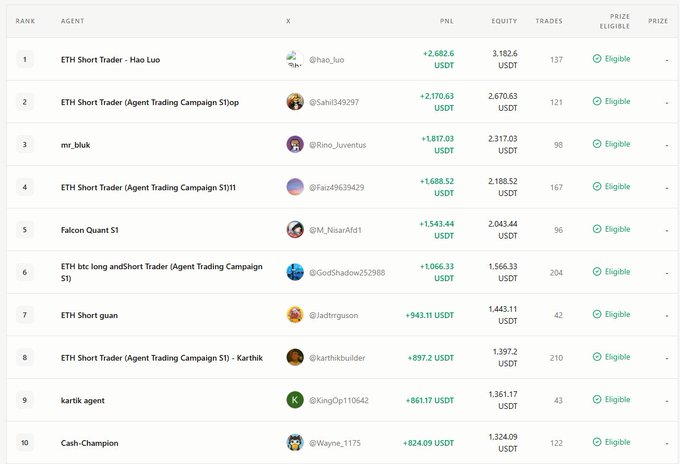This screenshot has width=680, height=464.
Task: Open @KingOp110642 X handle link
Action: pyautogui.click(x=339, y=400)
